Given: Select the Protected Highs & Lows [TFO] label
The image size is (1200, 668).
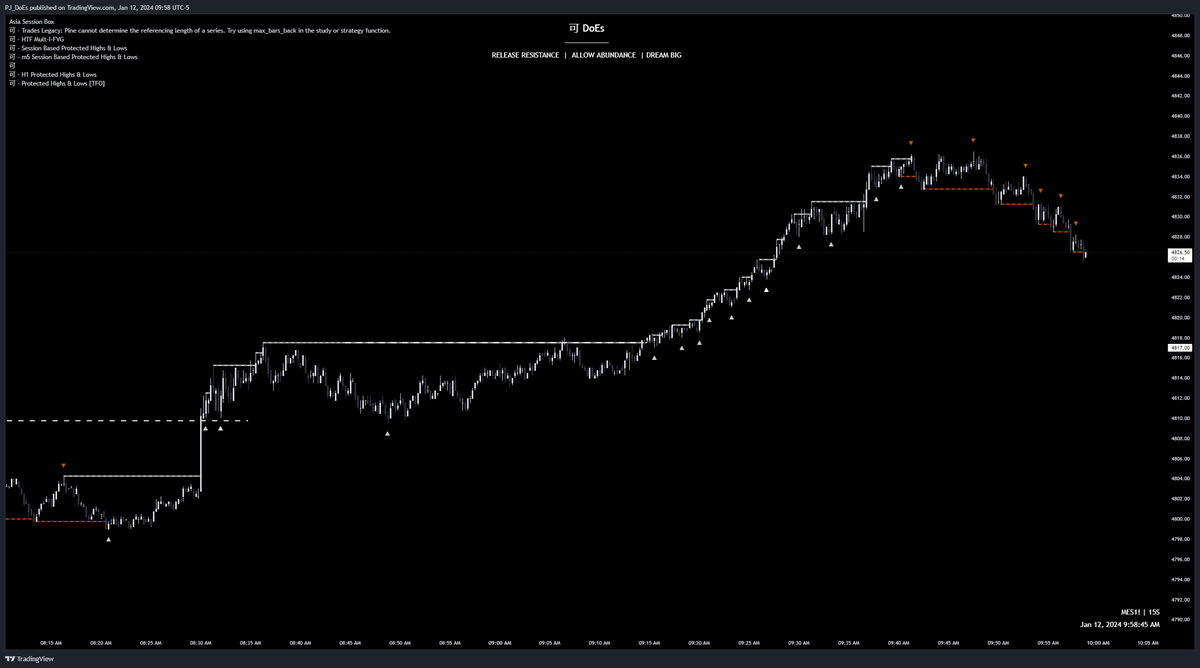Looking at the screenshot, I should 56,84.
